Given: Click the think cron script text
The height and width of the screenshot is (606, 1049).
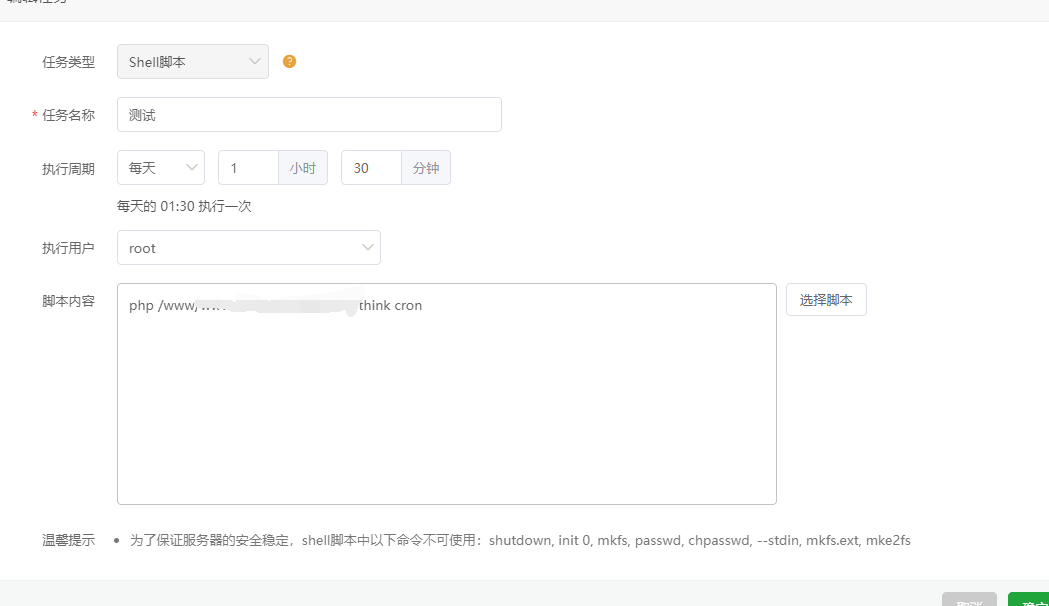Looking at the screenshot, I should [390, 305].
